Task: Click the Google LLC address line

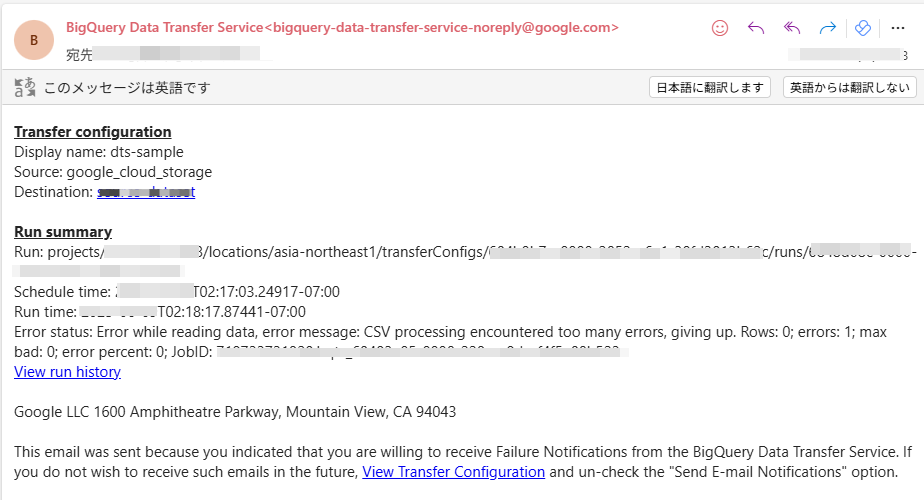Action: pos(235,412)
